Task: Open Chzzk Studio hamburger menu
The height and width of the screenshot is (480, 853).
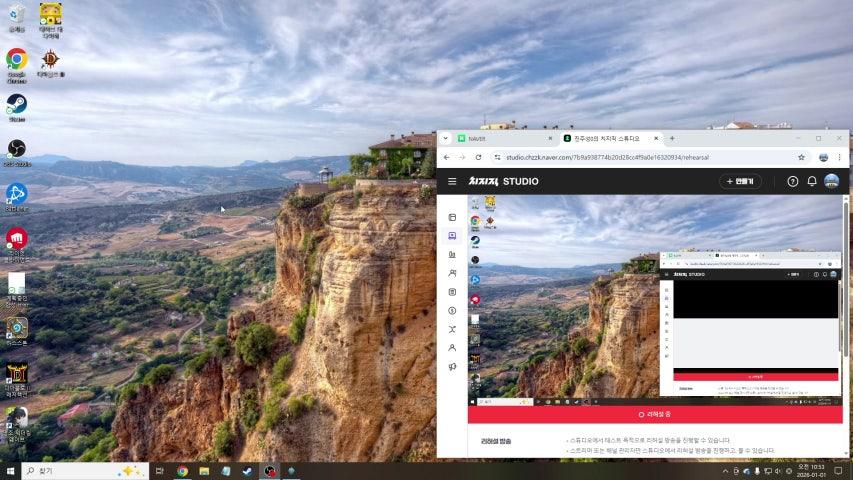Action: 452,181
